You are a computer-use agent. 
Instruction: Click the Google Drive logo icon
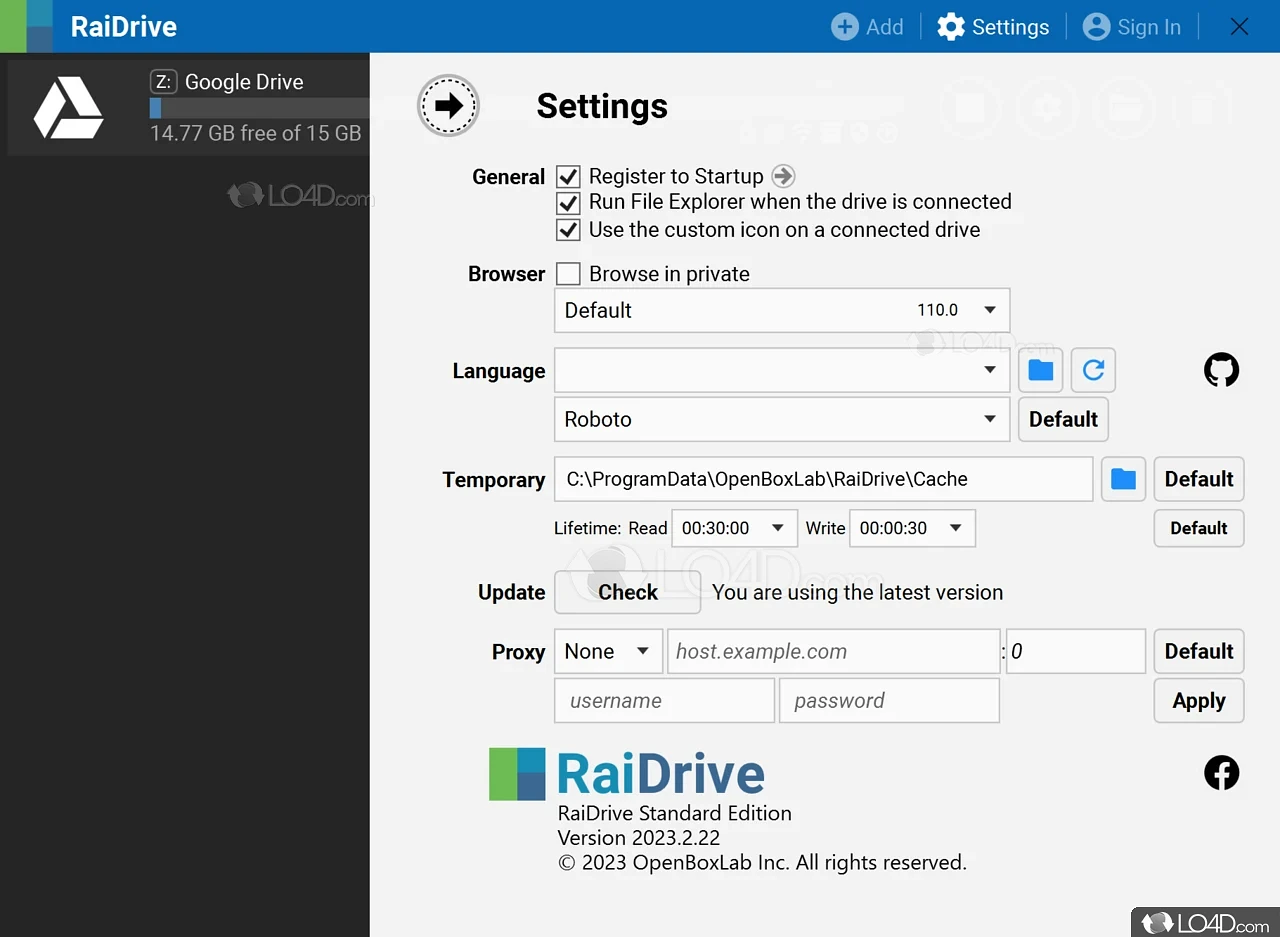68,108
